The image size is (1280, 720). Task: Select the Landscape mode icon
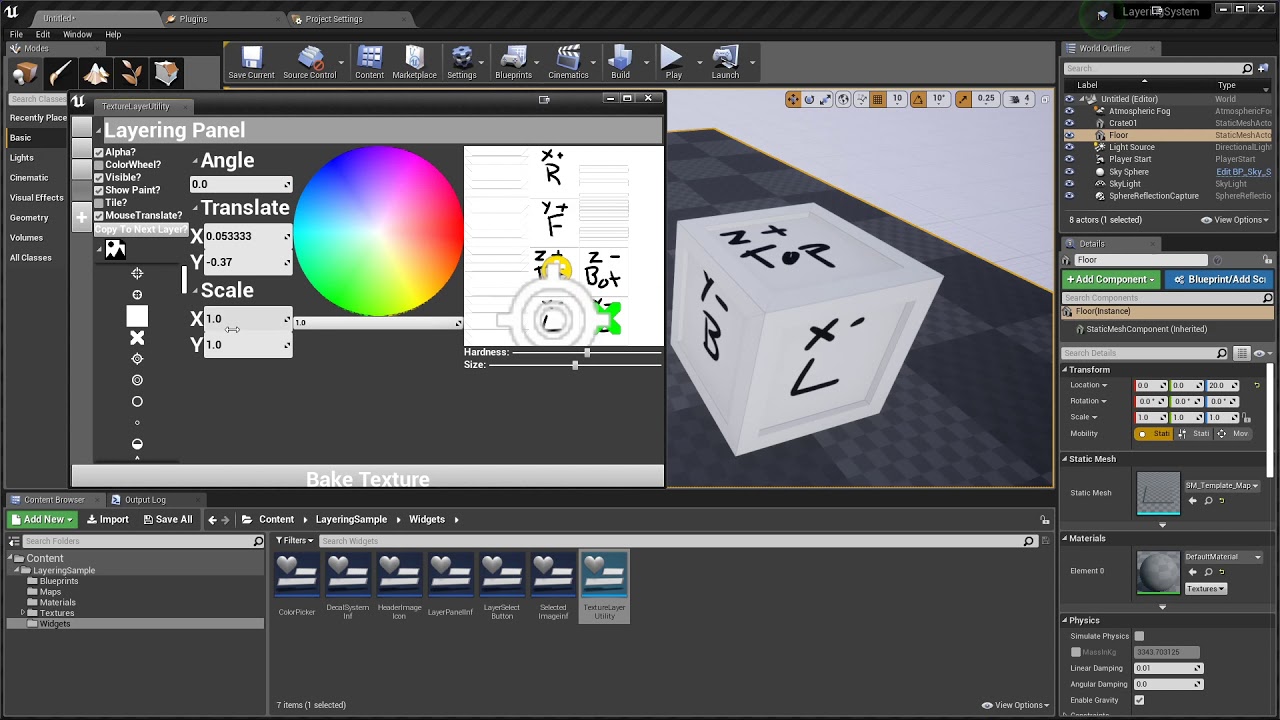[96, 73]
